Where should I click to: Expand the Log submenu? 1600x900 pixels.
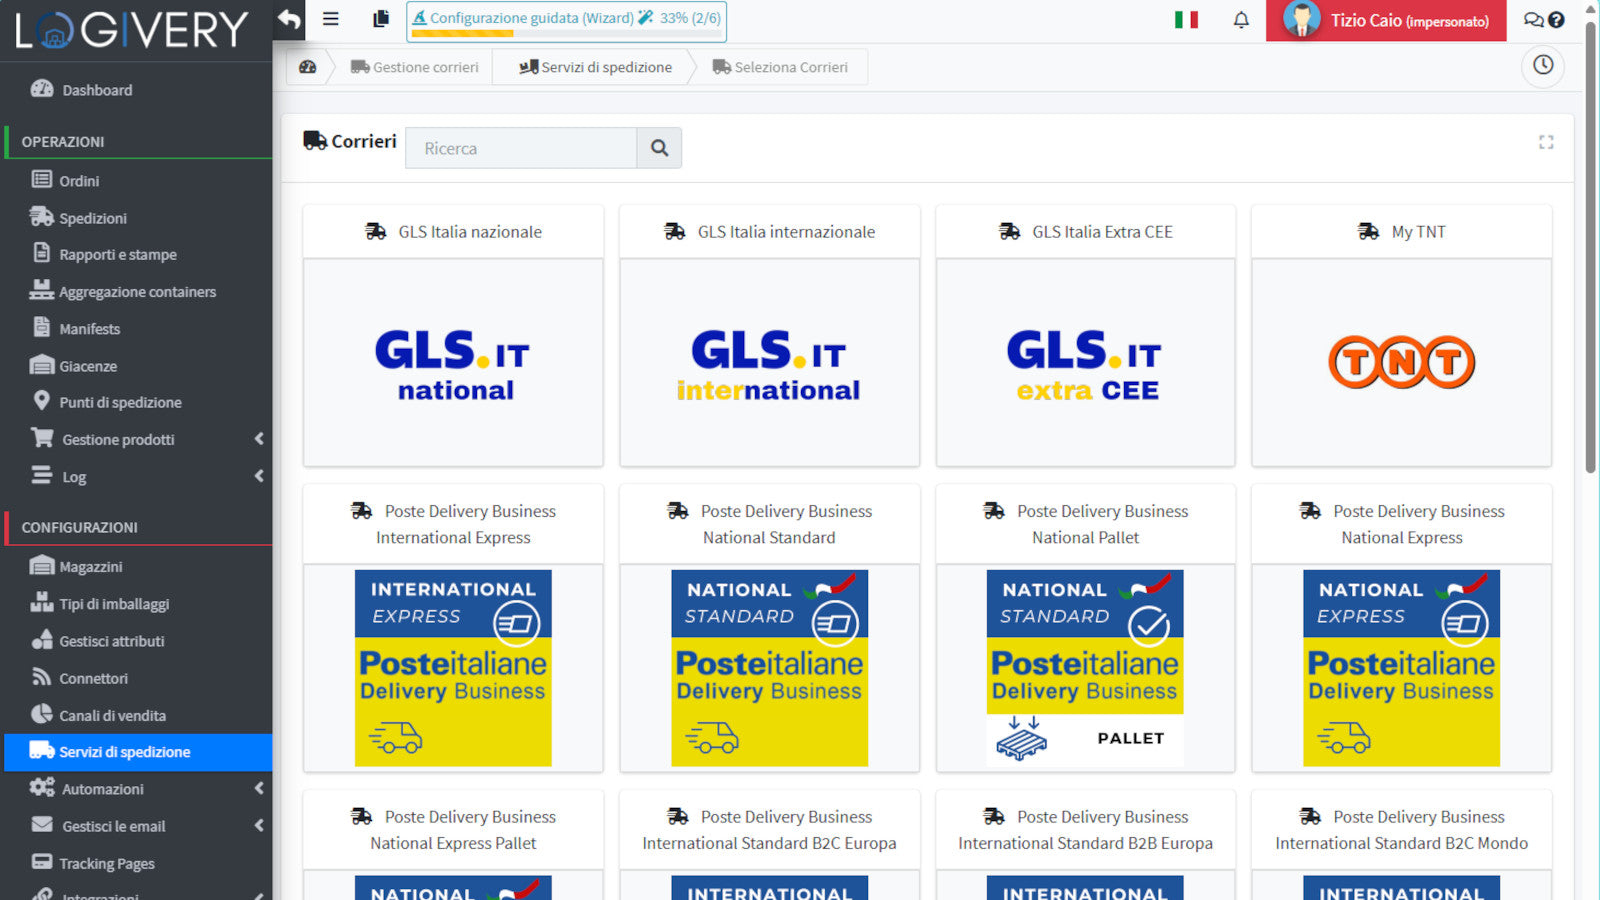(259, 477)
